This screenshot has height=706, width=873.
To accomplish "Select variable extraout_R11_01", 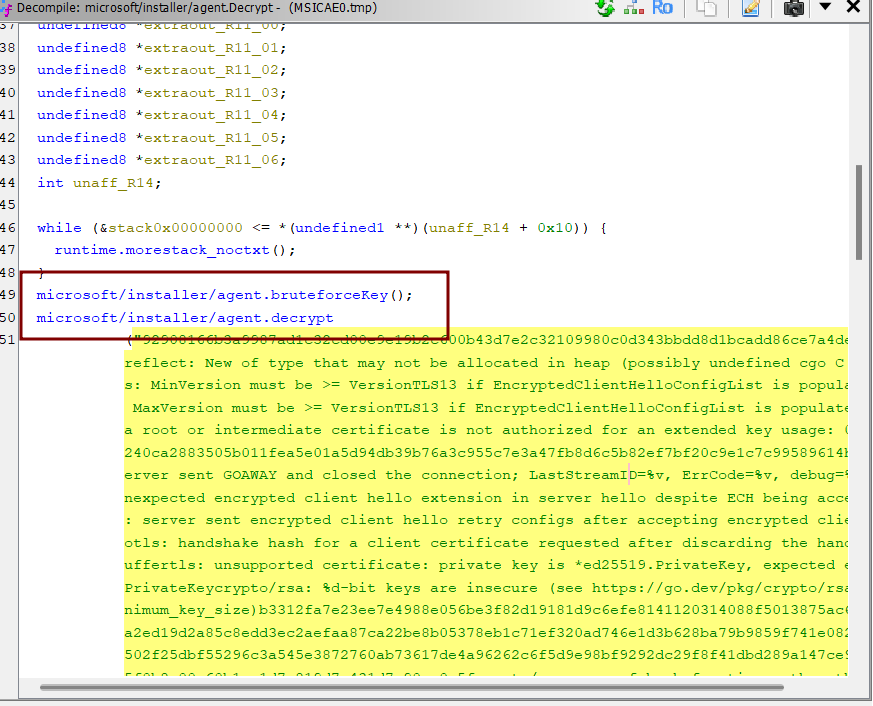I will (x=211, y=48).
